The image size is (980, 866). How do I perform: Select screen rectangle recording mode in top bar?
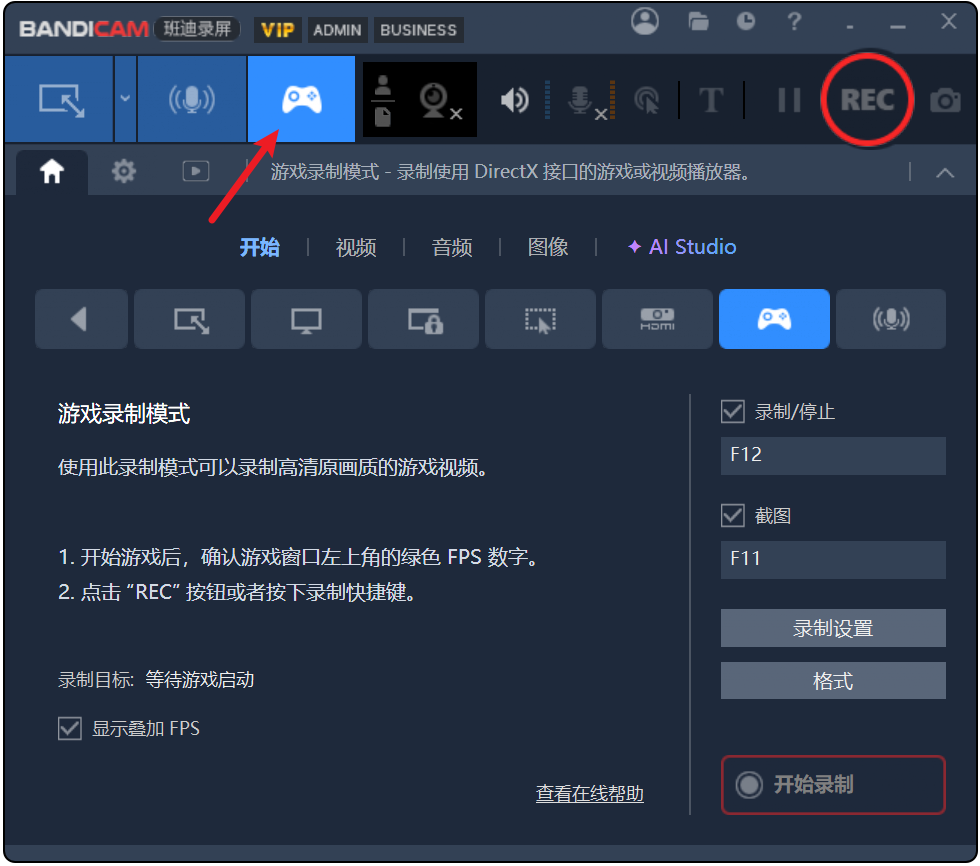click(x=60, y=99)
